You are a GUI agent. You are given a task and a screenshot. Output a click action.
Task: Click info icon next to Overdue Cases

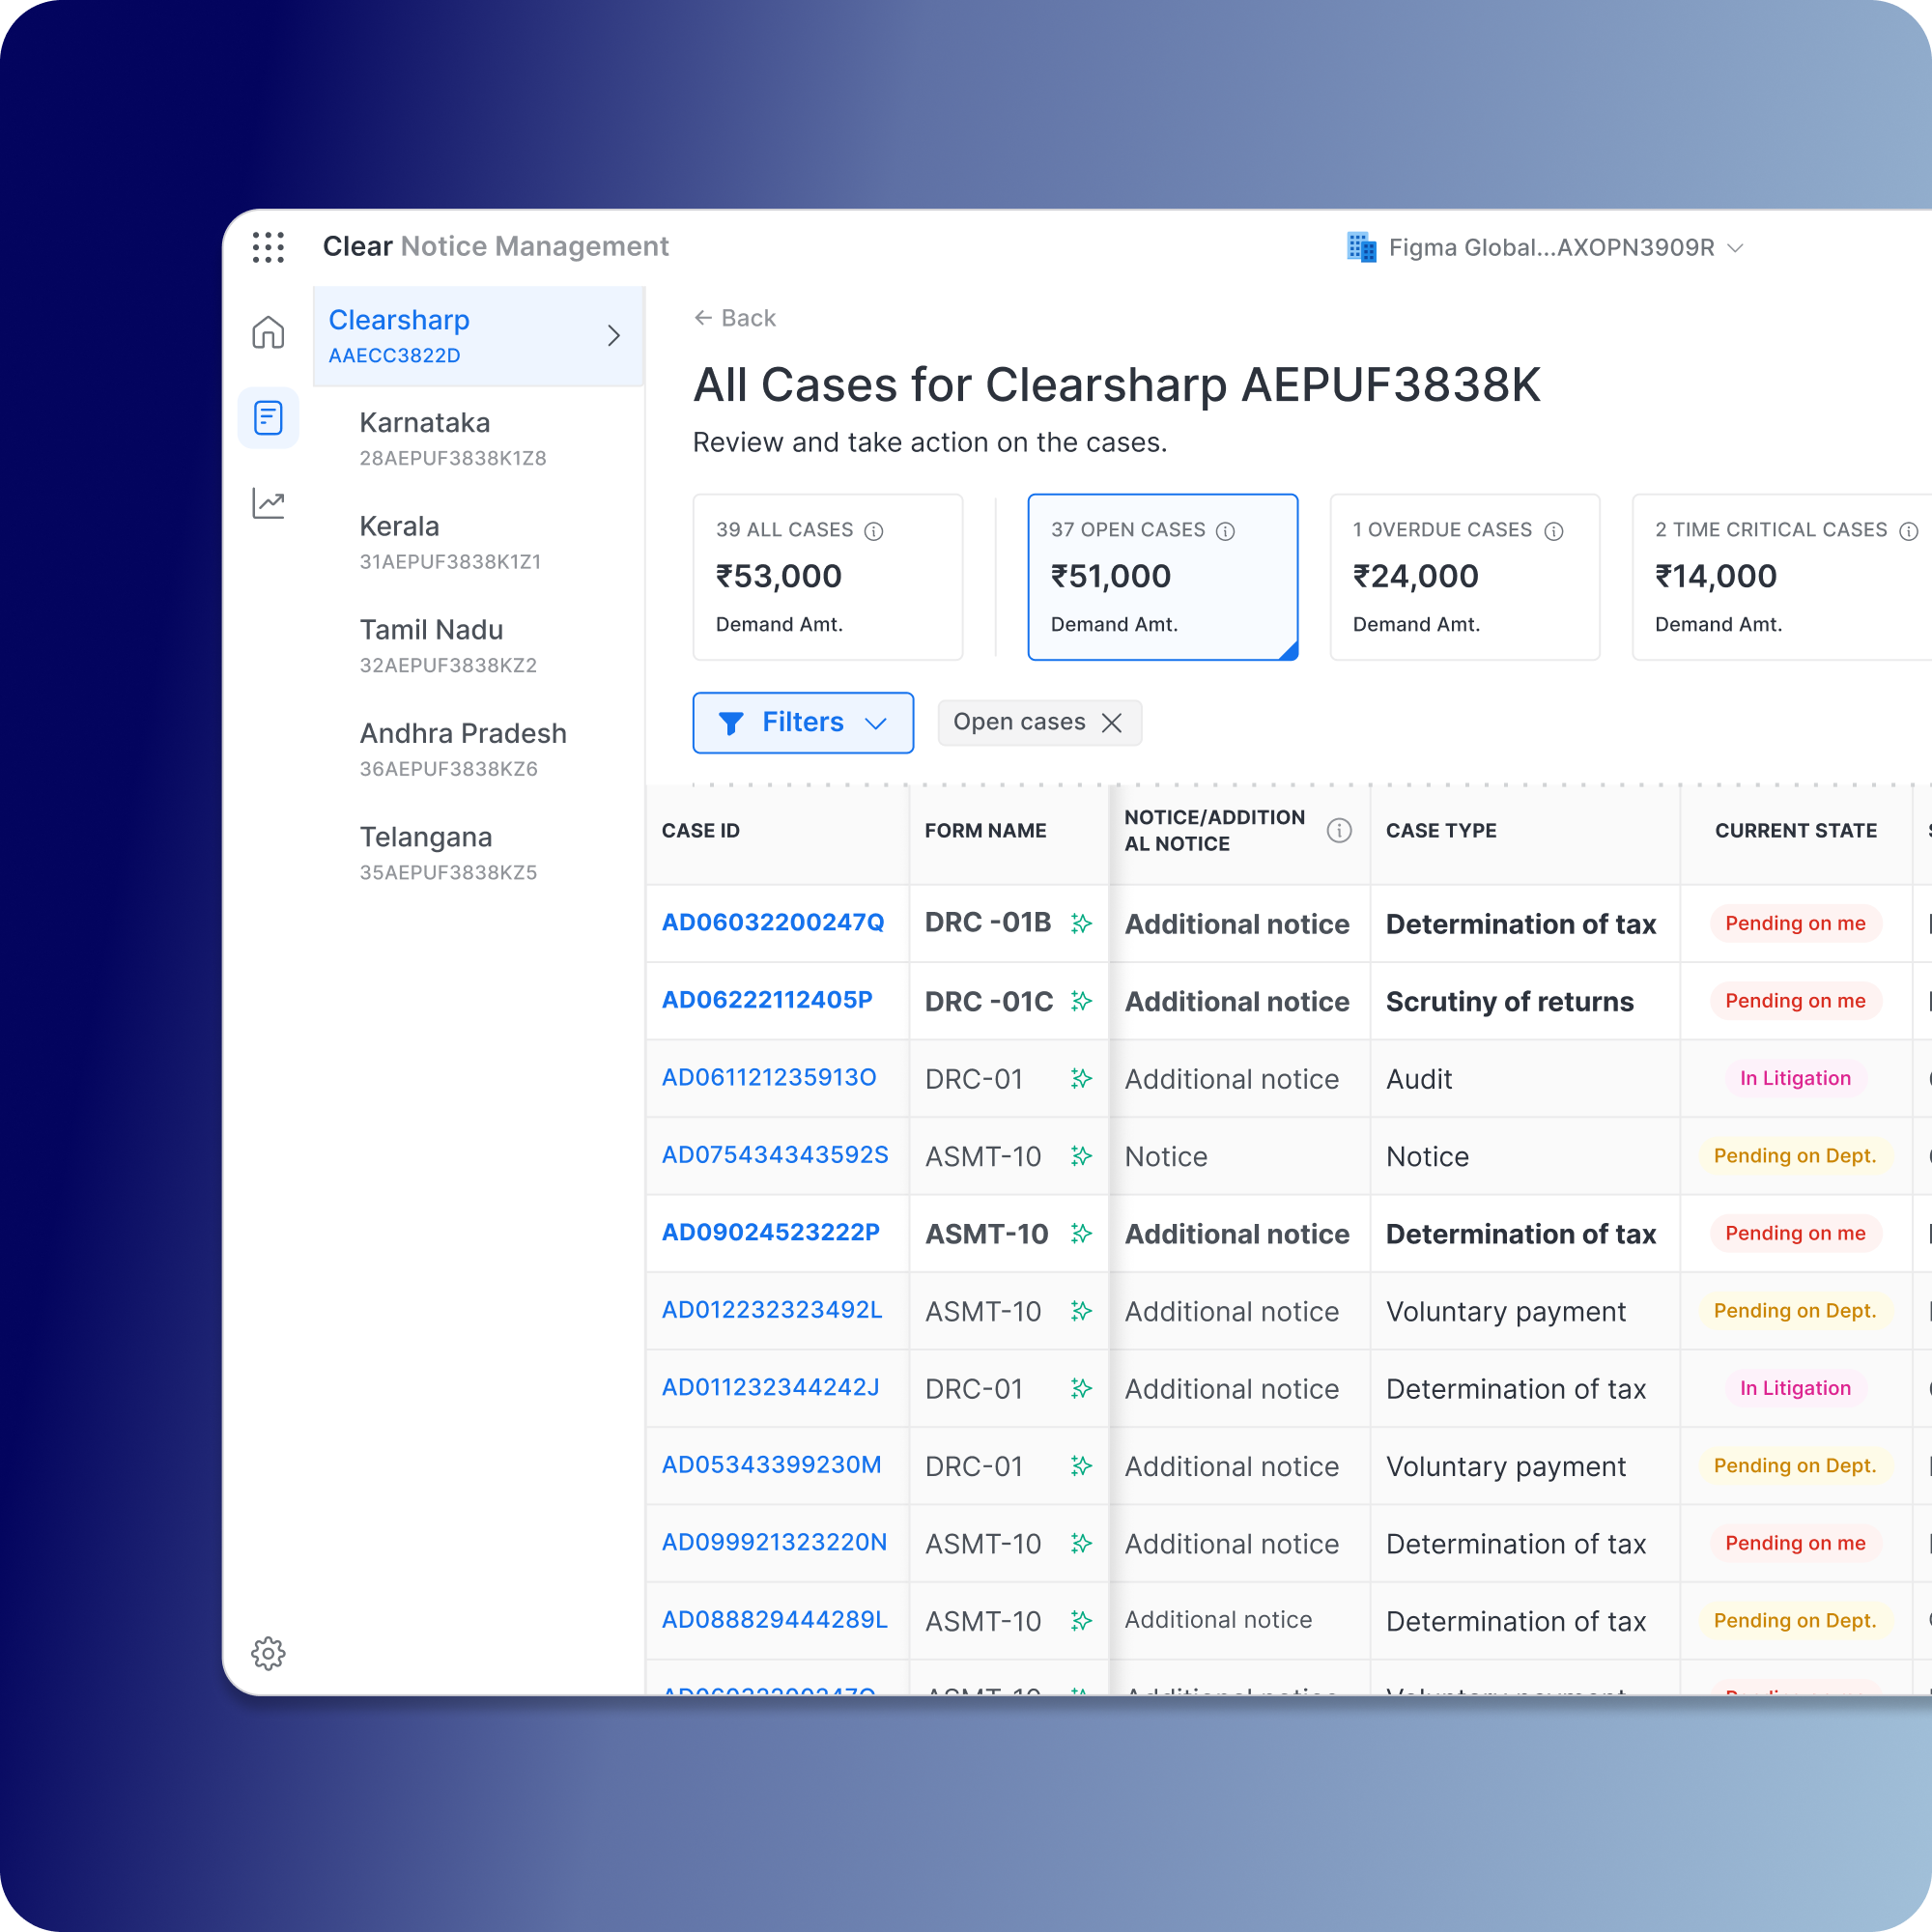click(1553, 531)
